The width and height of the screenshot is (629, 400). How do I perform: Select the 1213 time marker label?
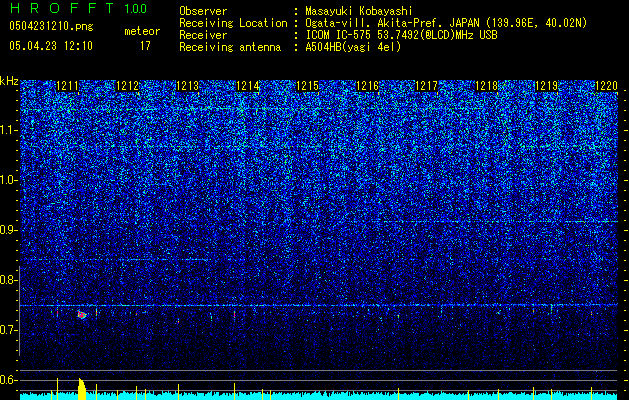pos(187,86)
